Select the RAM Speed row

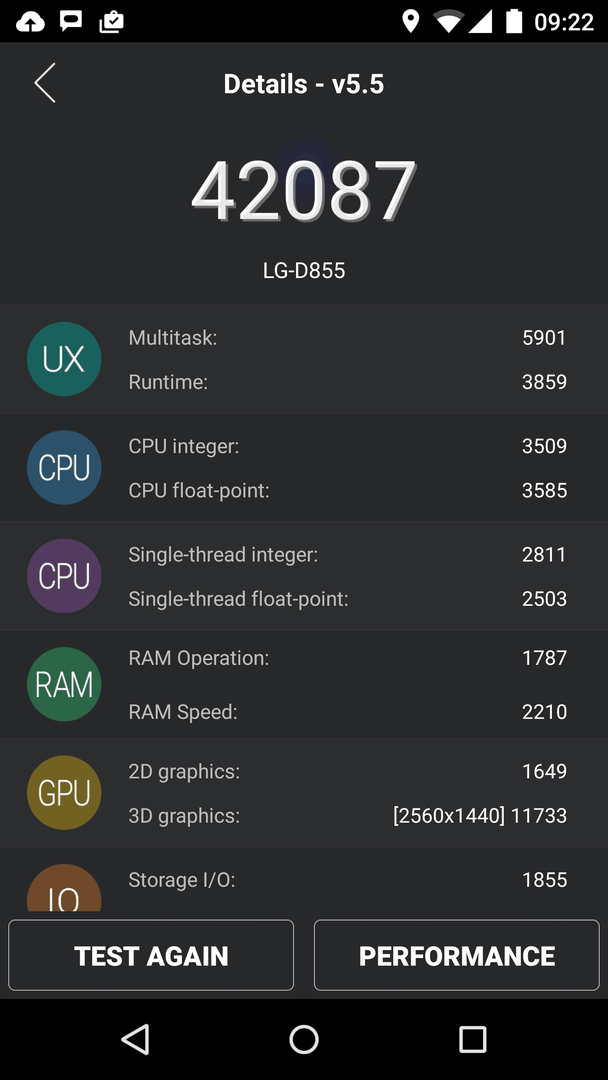[347, 712]
